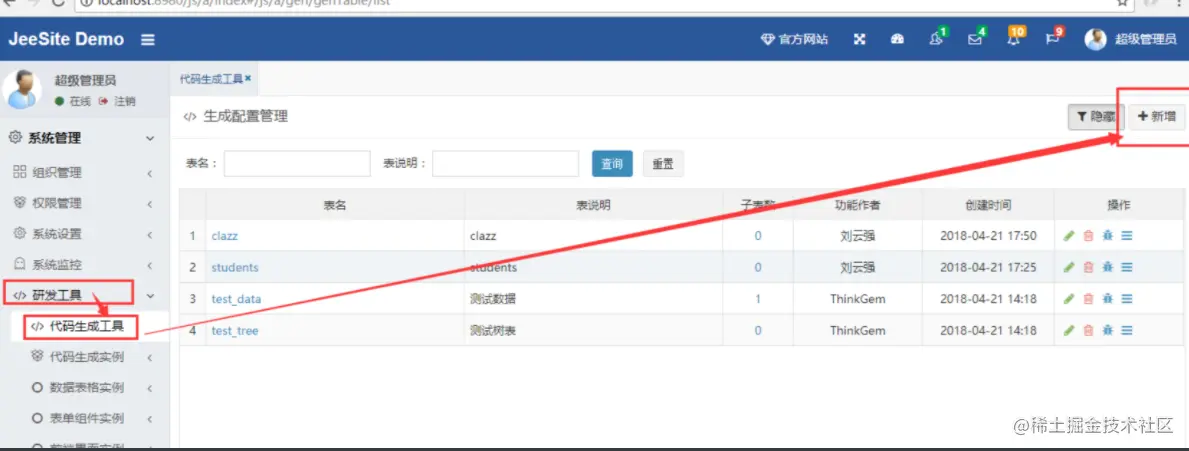Expand the 系统监控 menu item
This screenshot has width=1189, height=451.
coord(84,265)
